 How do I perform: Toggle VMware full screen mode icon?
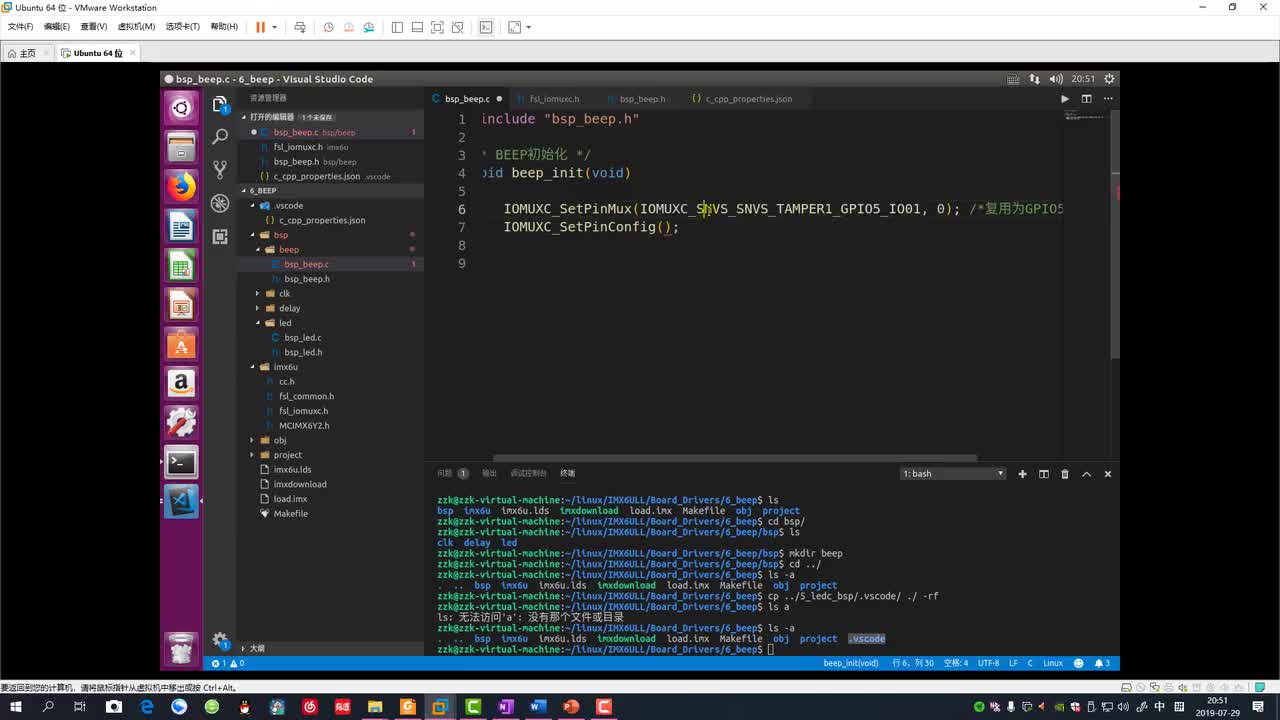pos(437,27)
